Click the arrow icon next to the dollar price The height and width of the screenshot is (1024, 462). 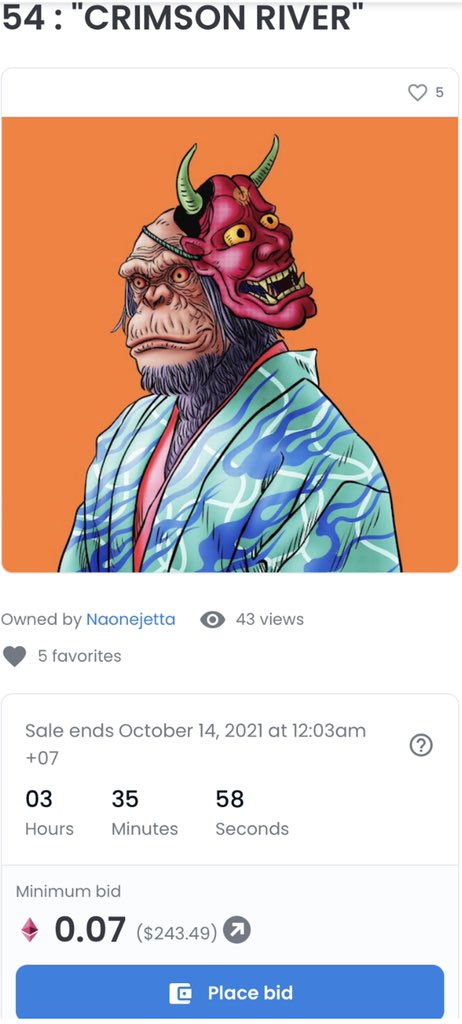click(237, 931)
